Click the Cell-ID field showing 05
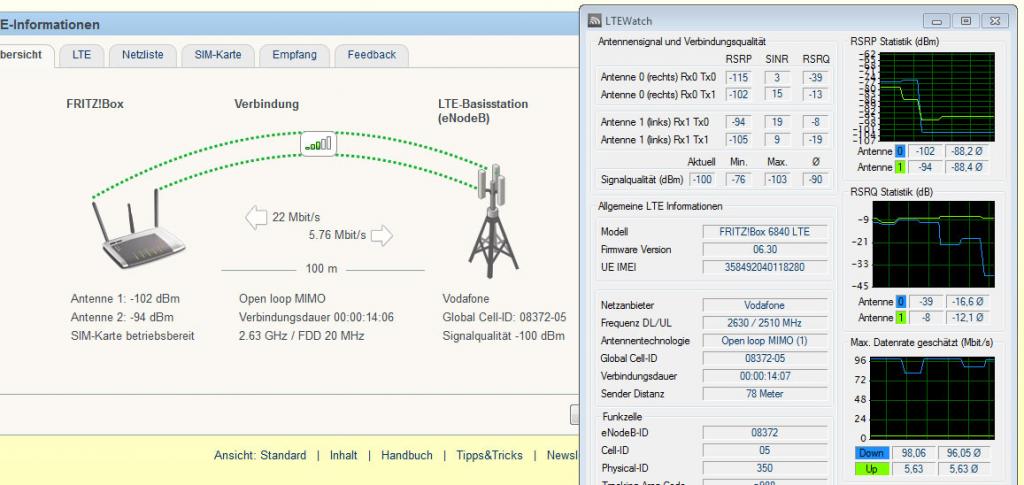This screenshot has height=485, width=1024. pyautogui.click(x=765, y=450)
